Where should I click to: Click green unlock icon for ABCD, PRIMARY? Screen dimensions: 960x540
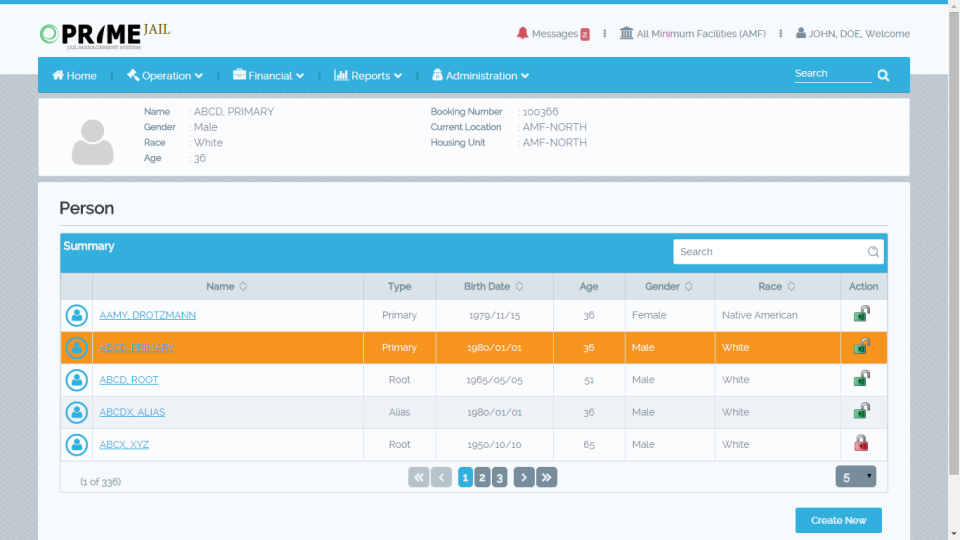[861, 346]
